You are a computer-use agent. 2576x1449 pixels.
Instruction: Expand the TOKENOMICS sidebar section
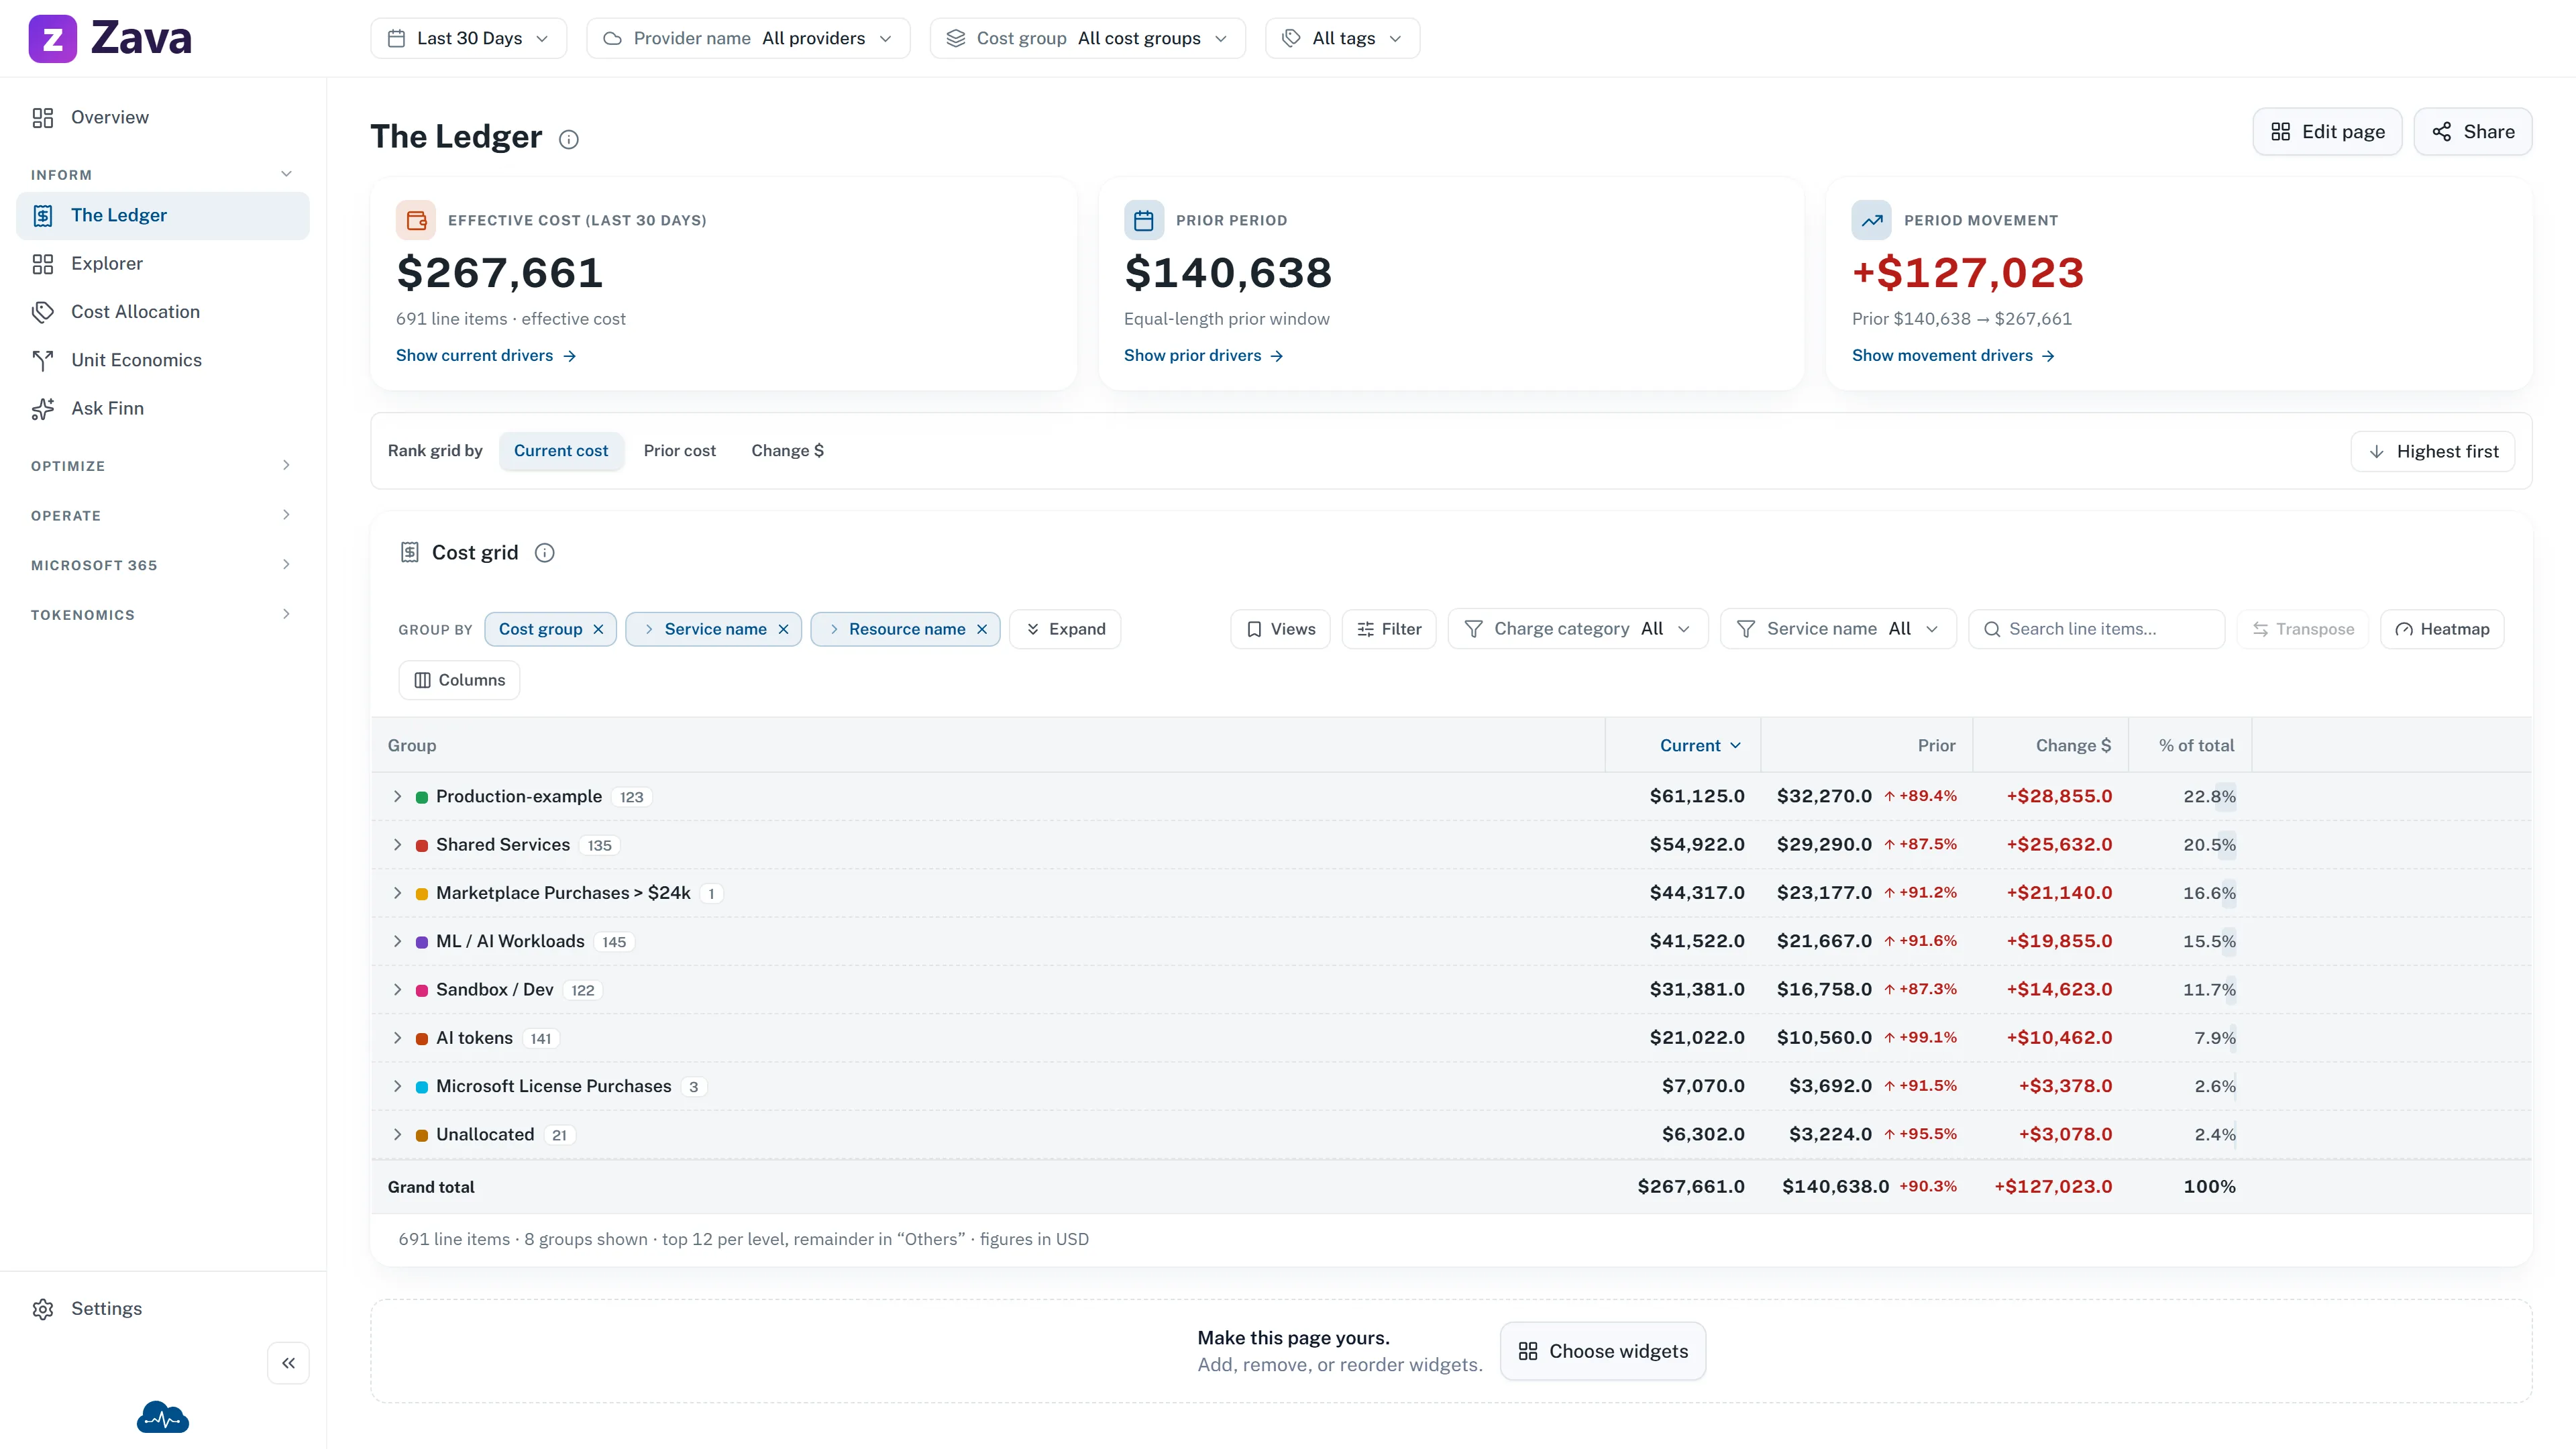[x=163, y=615]
